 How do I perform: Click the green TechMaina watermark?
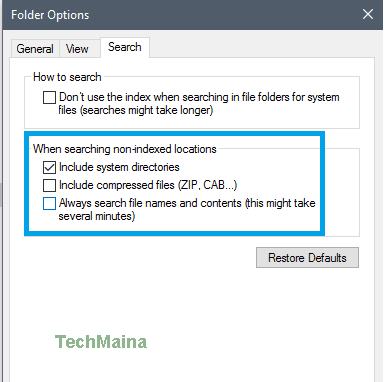click(101, 342)
